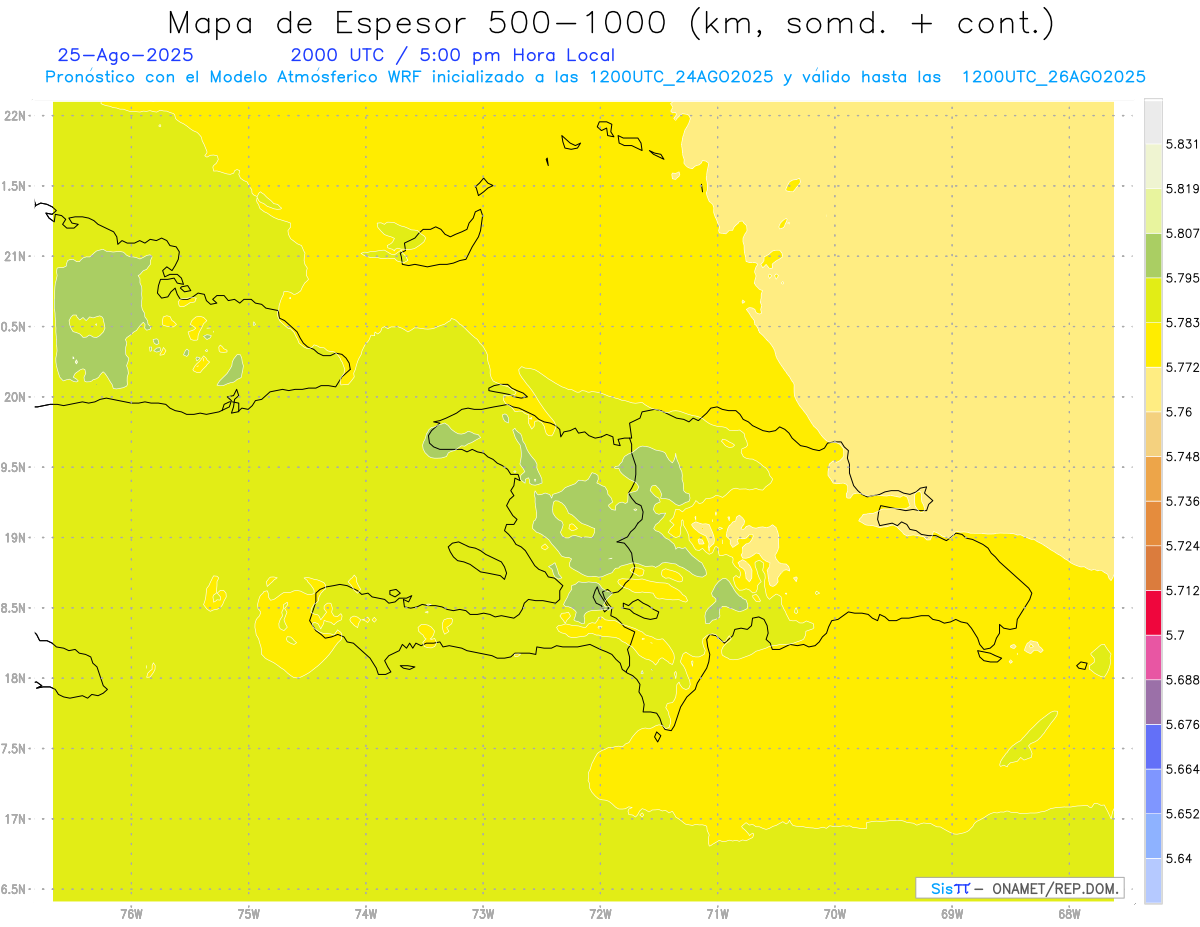The height and width of the screenshot is (927, 1200).
Task: Click the 71W longitude axis label
Action: pos(717,913)
